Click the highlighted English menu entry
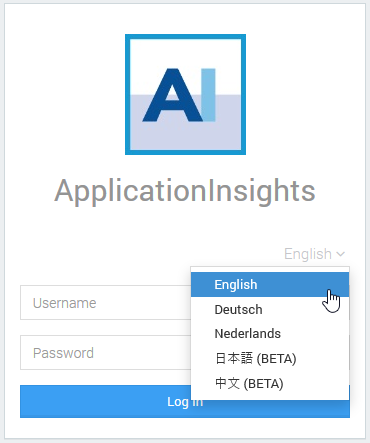 270,285
